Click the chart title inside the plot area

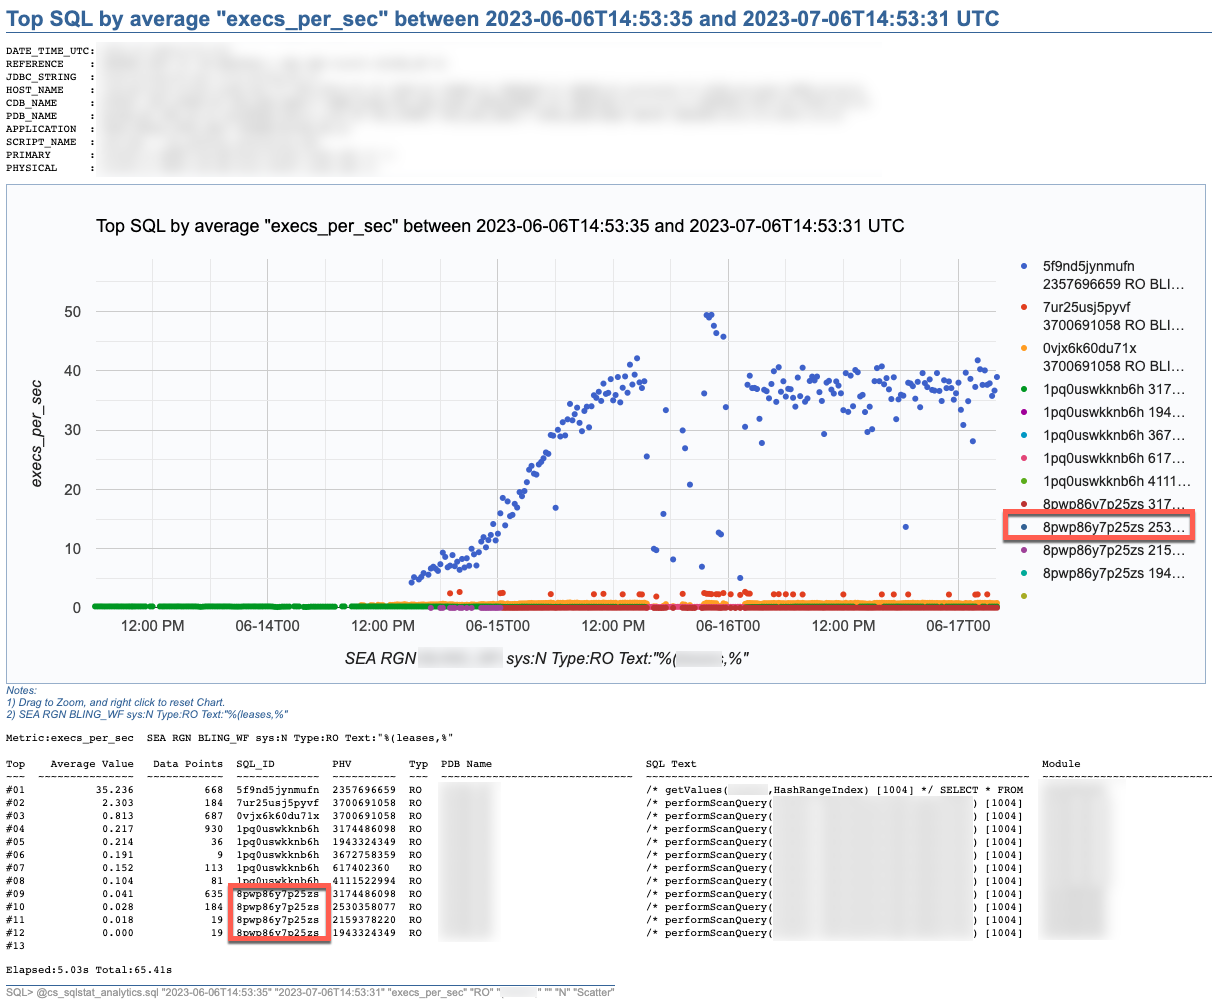point(500,226)
